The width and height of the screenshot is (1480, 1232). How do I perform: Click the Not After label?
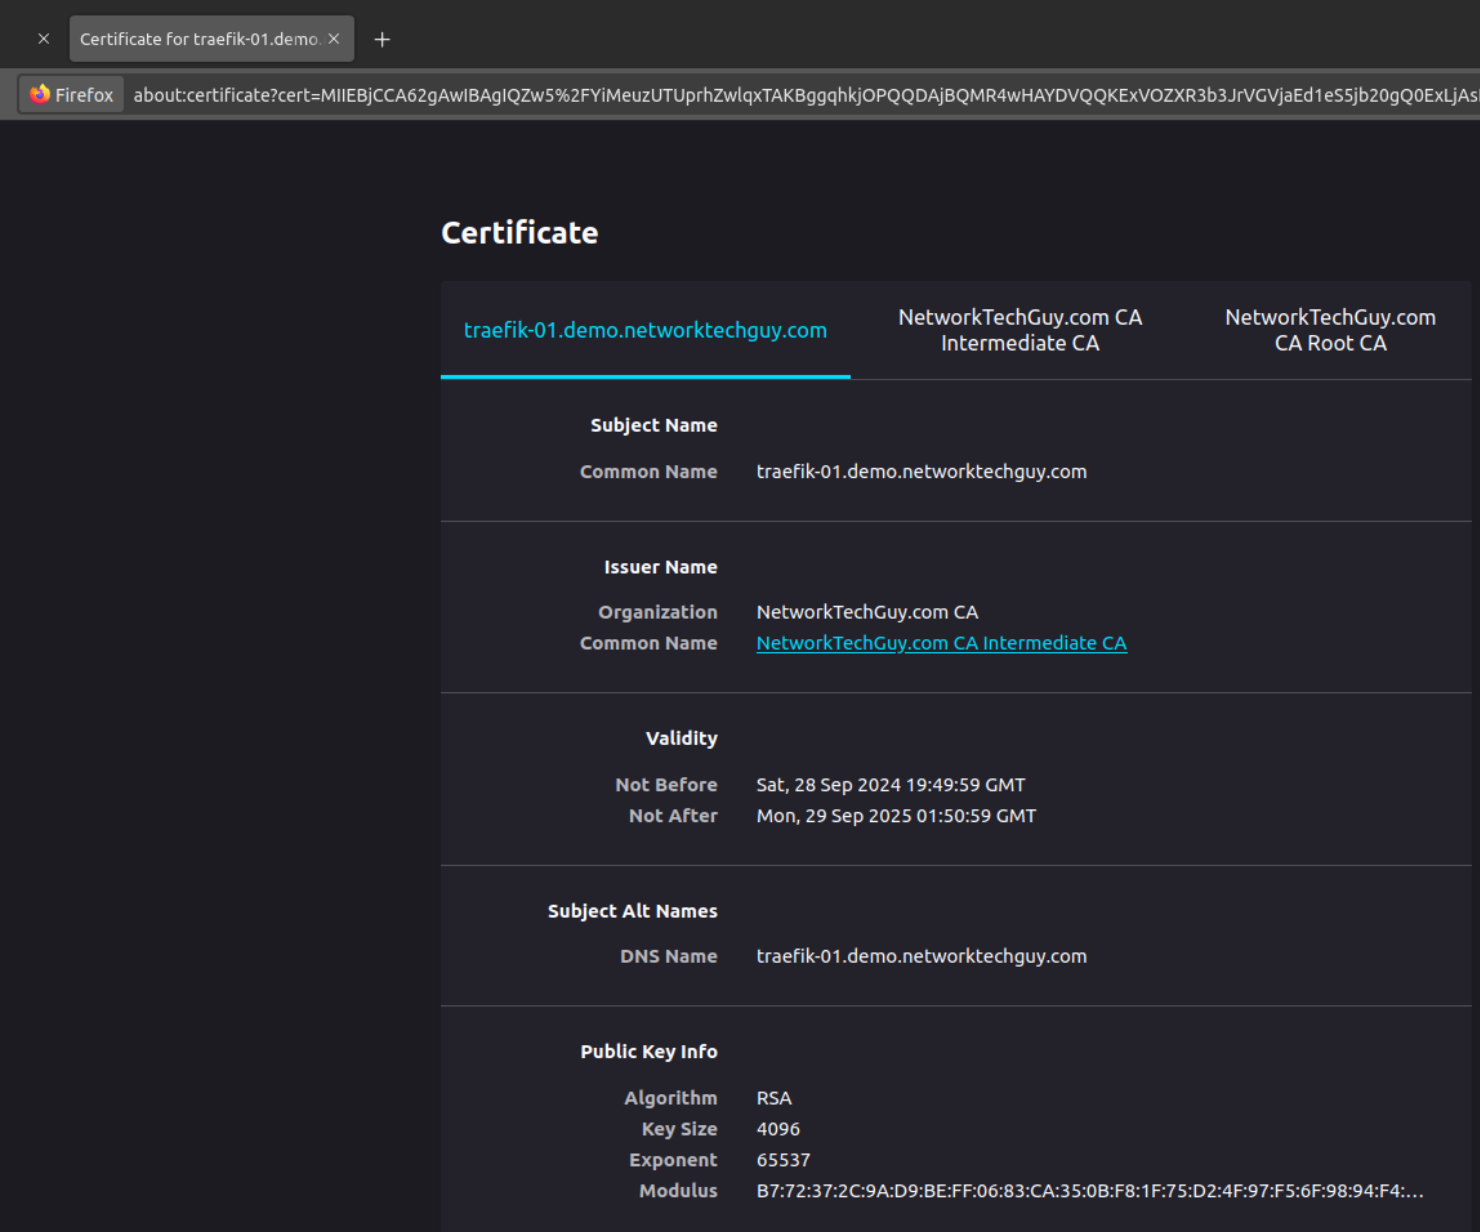point(673,816)
